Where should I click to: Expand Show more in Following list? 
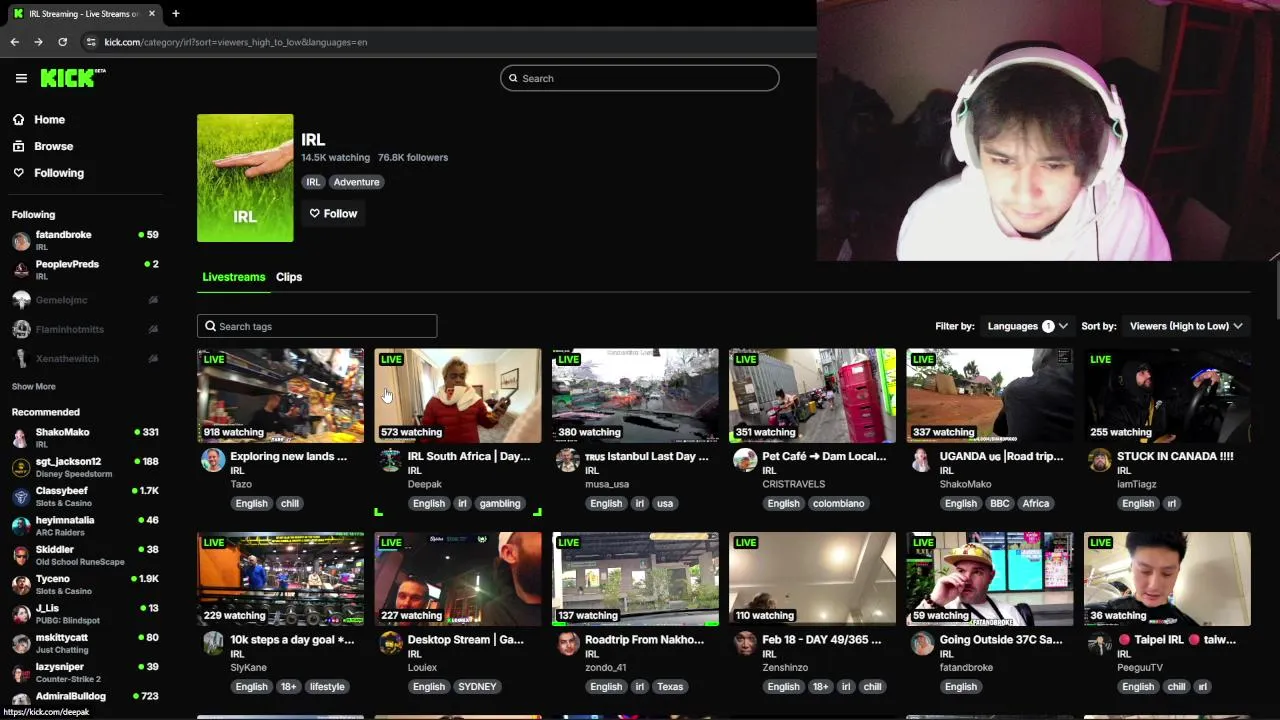(x=33, y=386)
